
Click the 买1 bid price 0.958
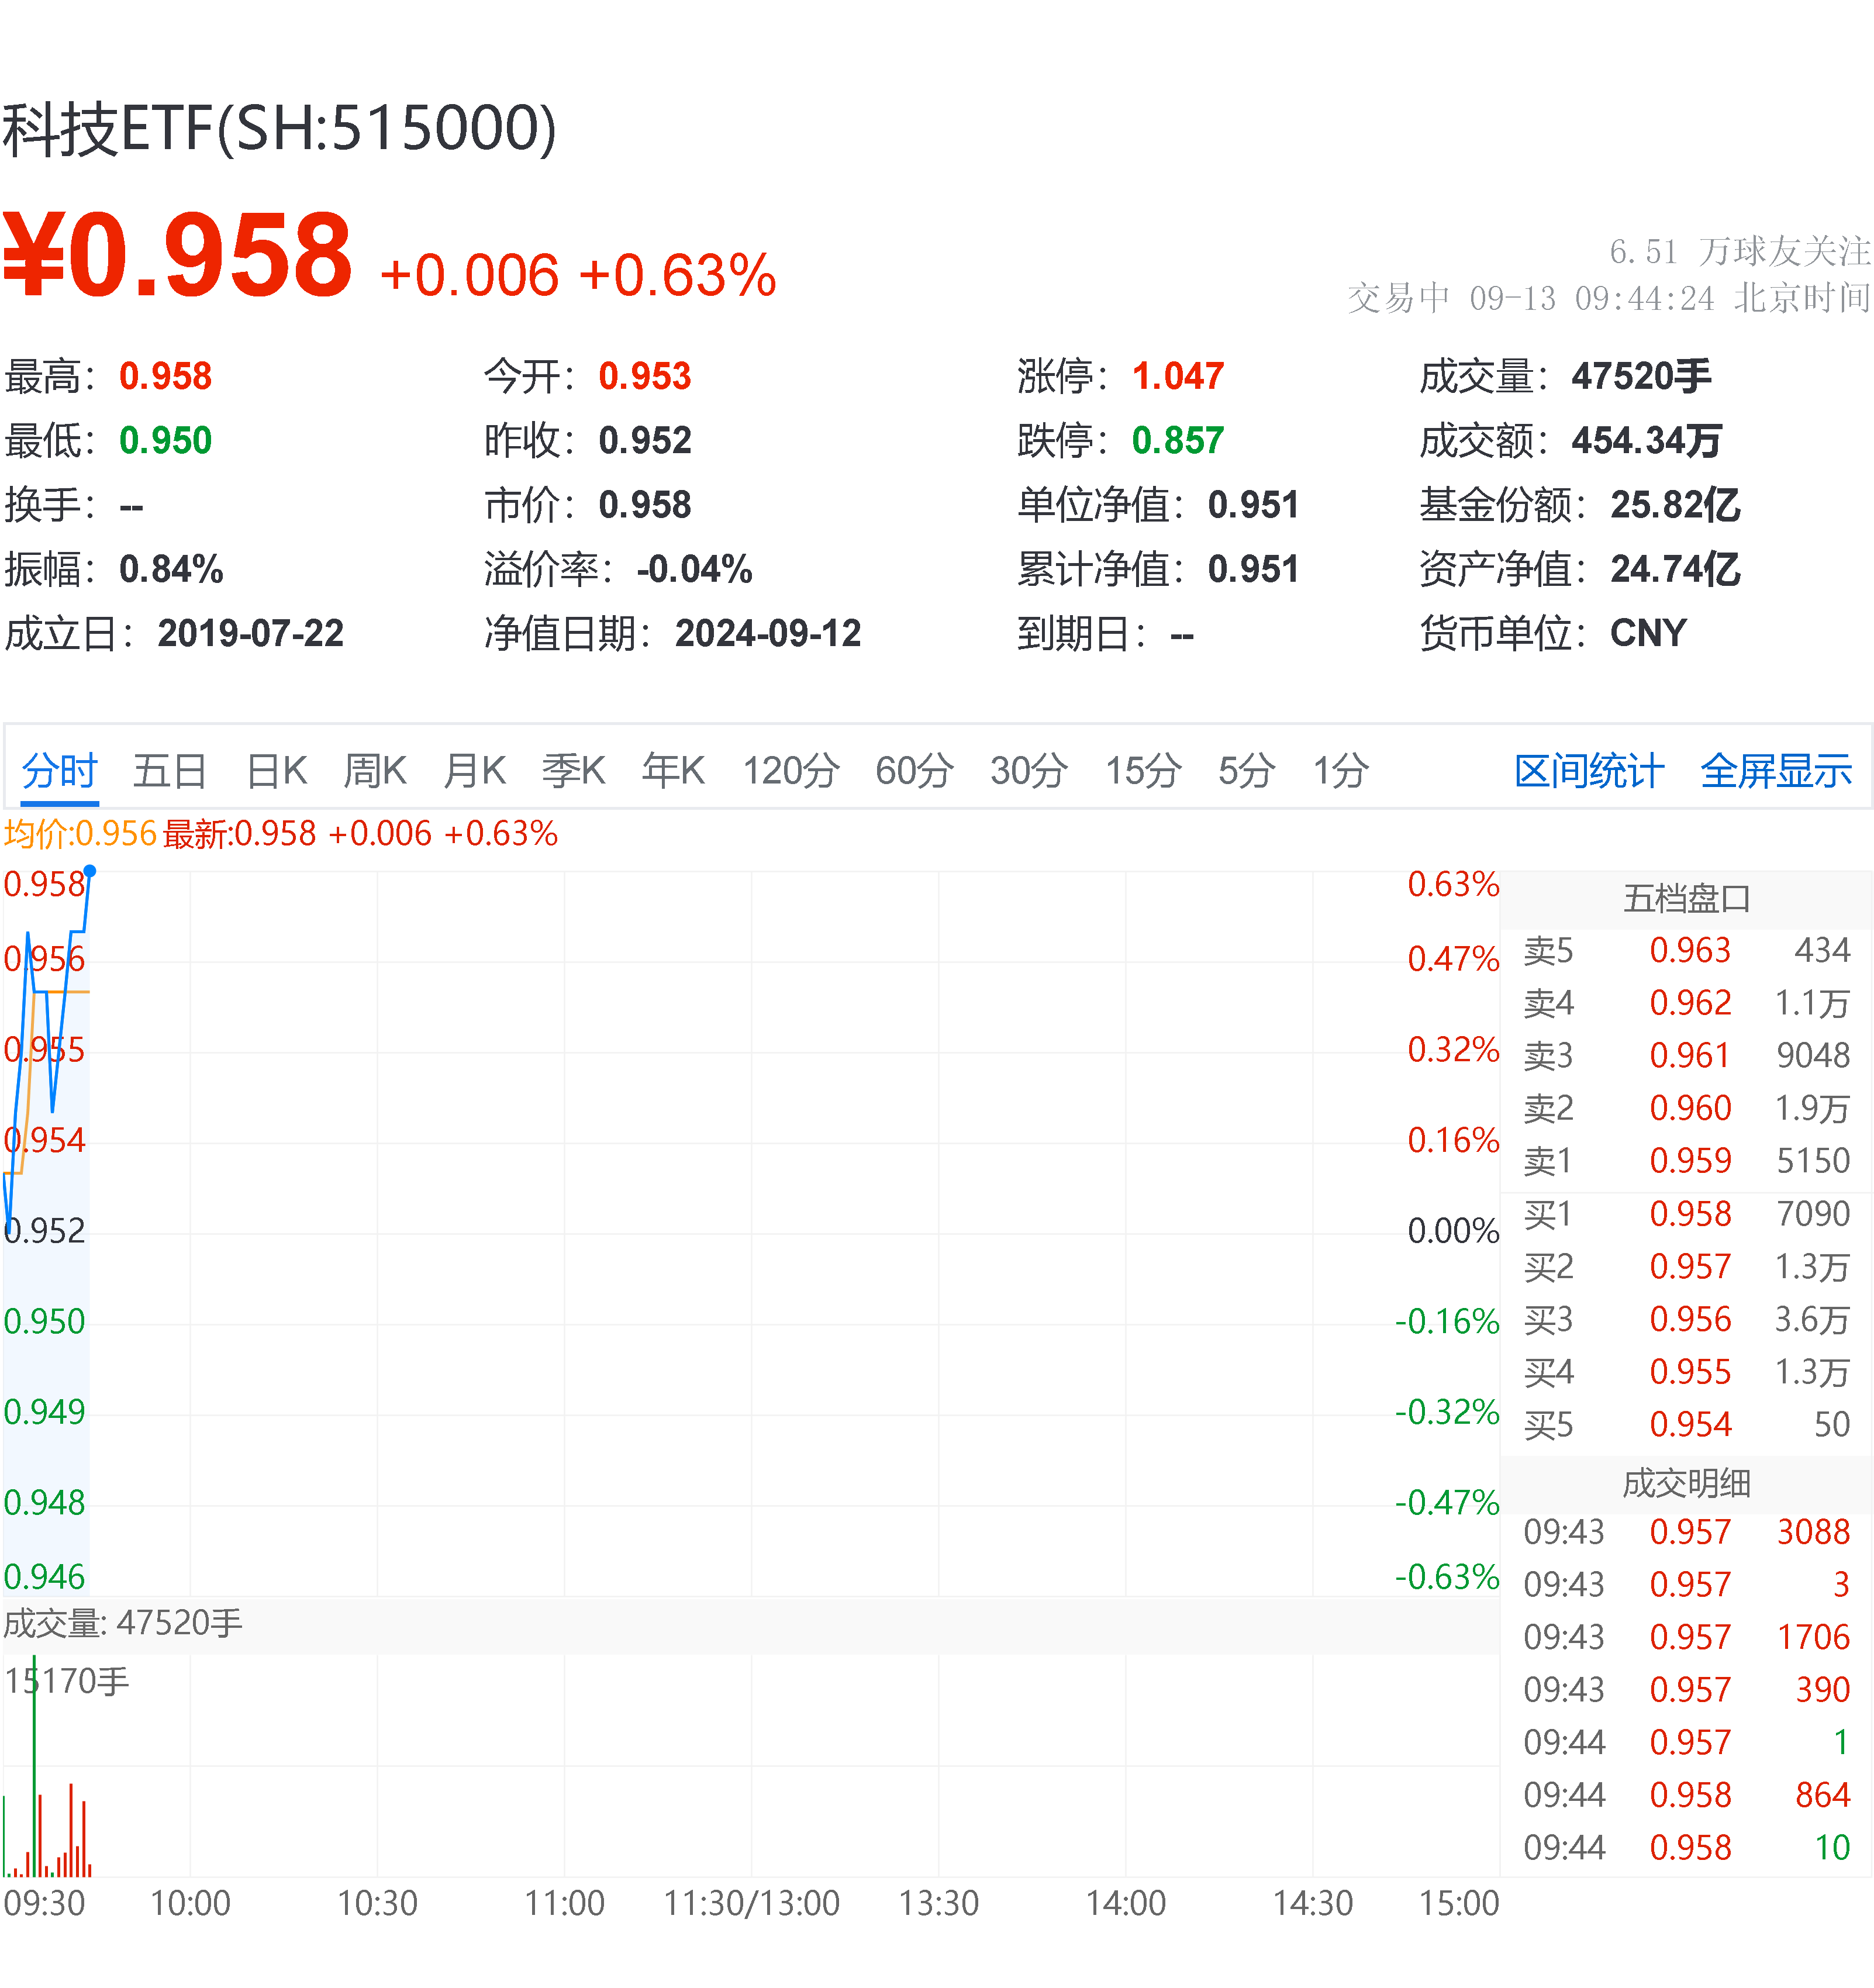(x=1690, y=1214)
